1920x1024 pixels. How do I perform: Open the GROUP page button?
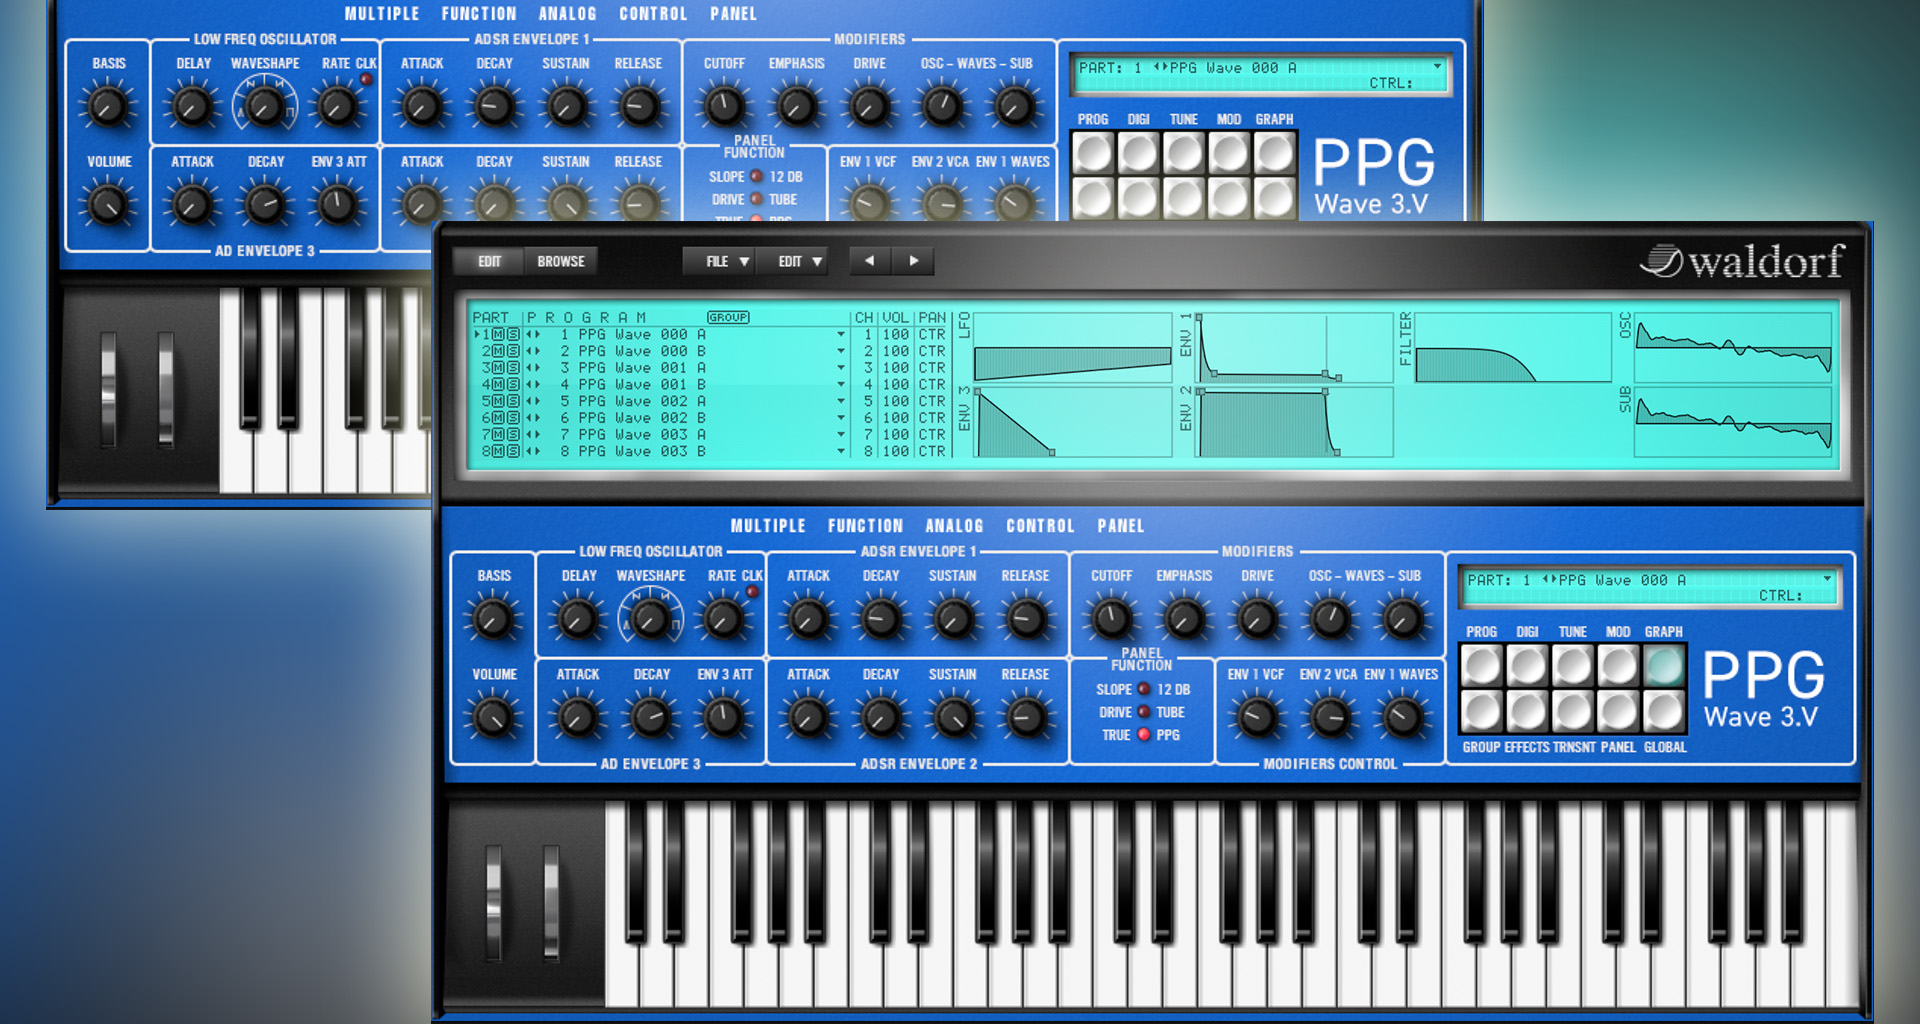pyautogui.click(x=1482, y=711)
